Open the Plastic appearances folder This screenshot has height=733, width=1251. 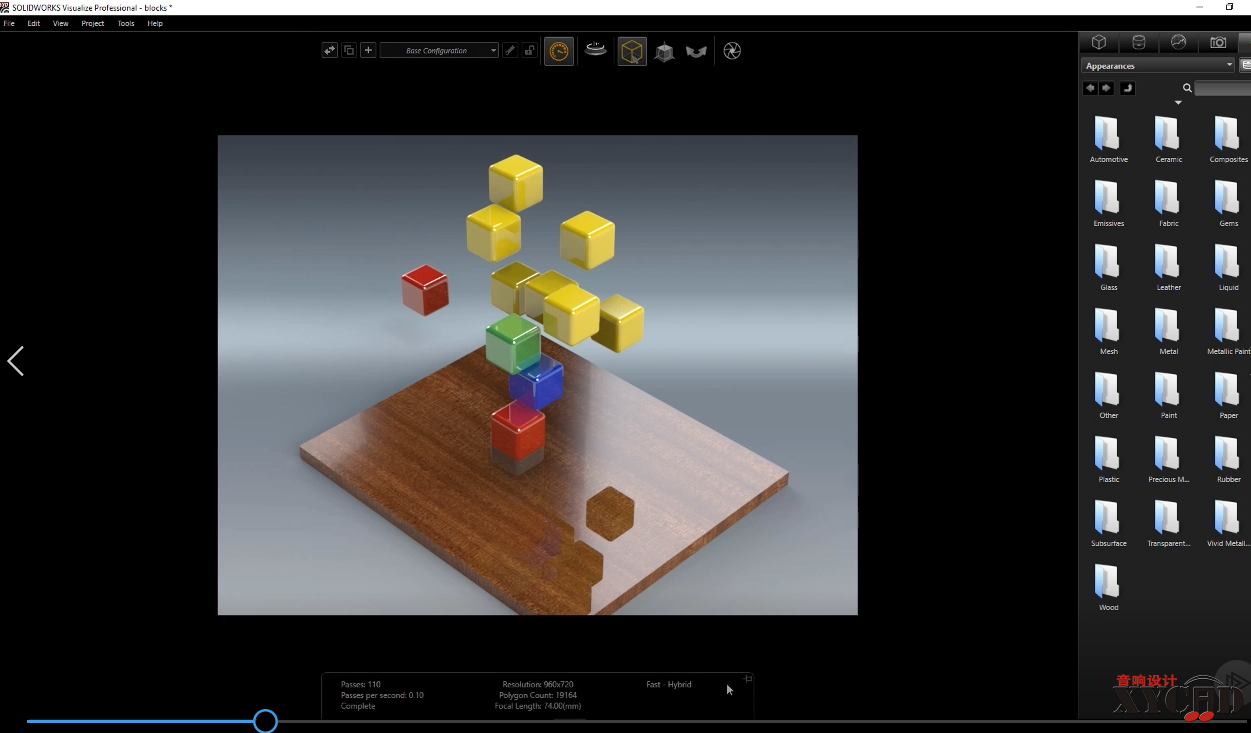(1108, 458)
